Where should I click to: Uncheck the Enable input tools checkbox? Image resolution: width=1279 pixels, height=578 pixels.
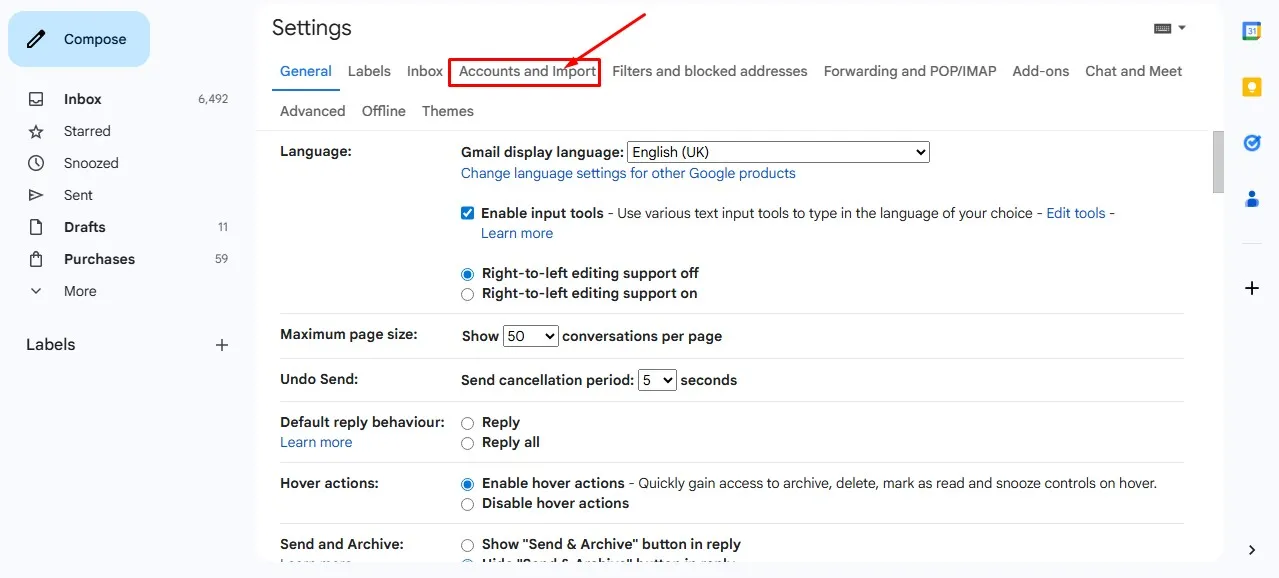467,212
